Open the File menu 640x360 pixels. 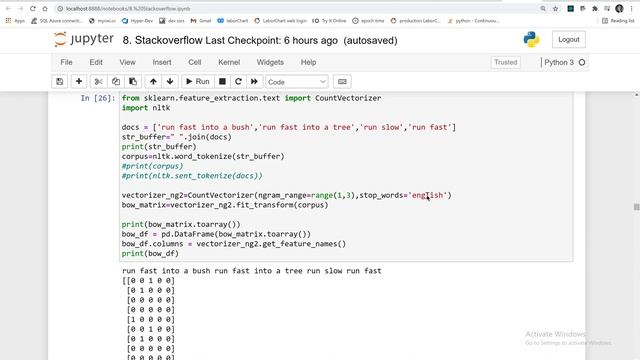[66, 62]
